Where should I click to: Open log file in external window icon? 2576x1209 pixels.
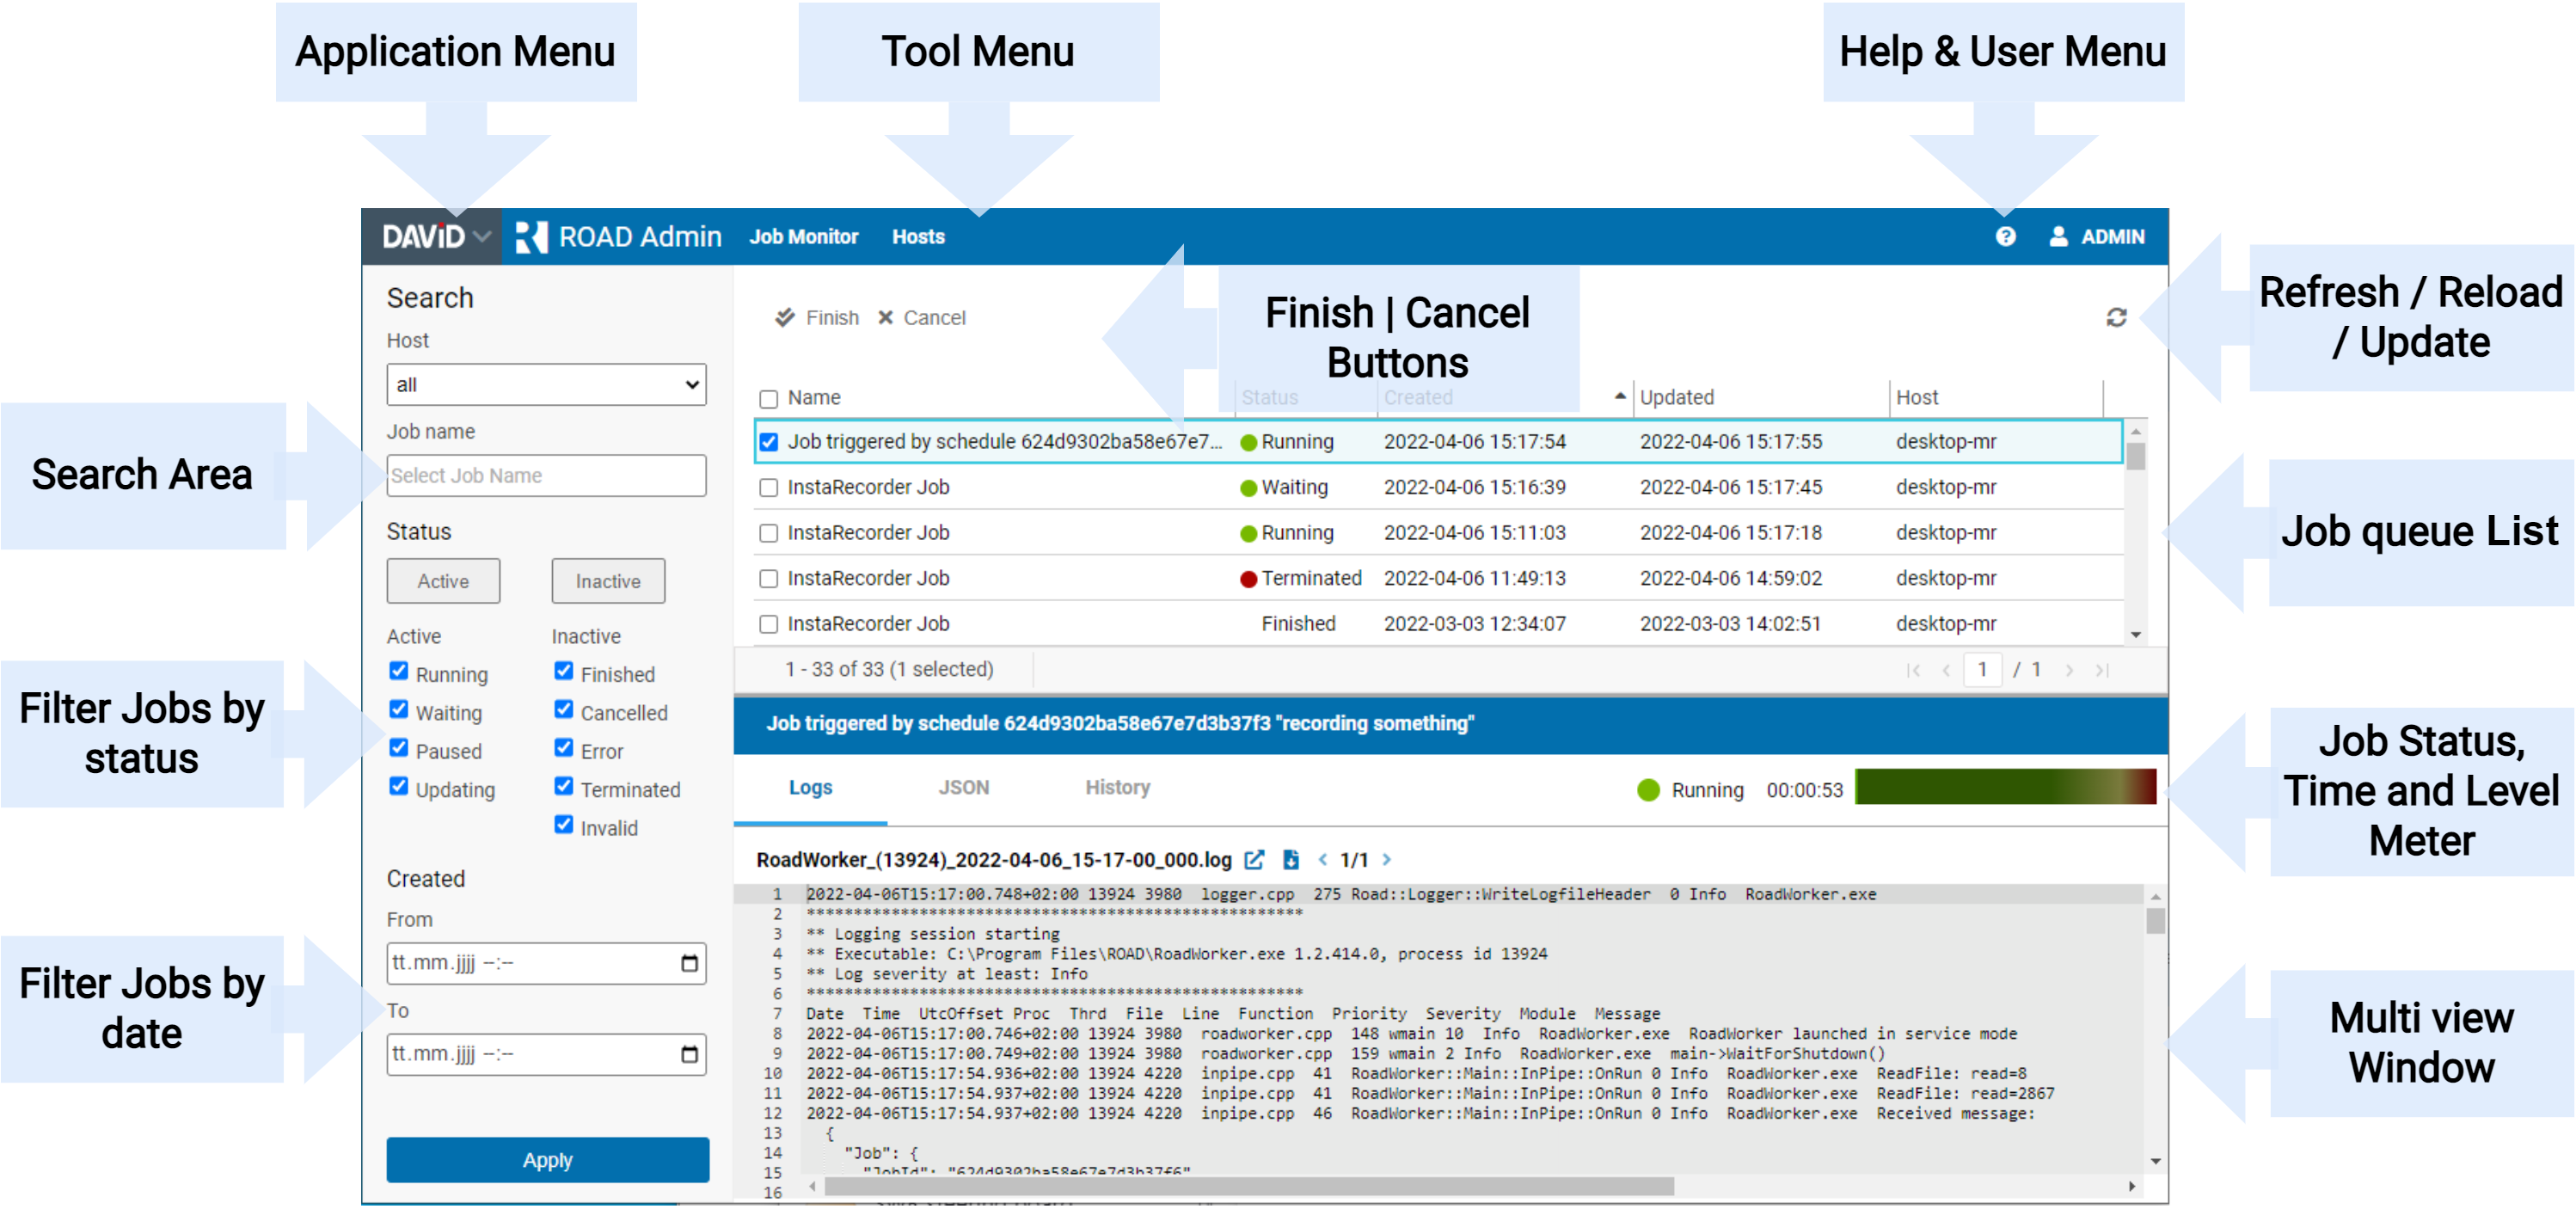click(x=1254, y=859)
